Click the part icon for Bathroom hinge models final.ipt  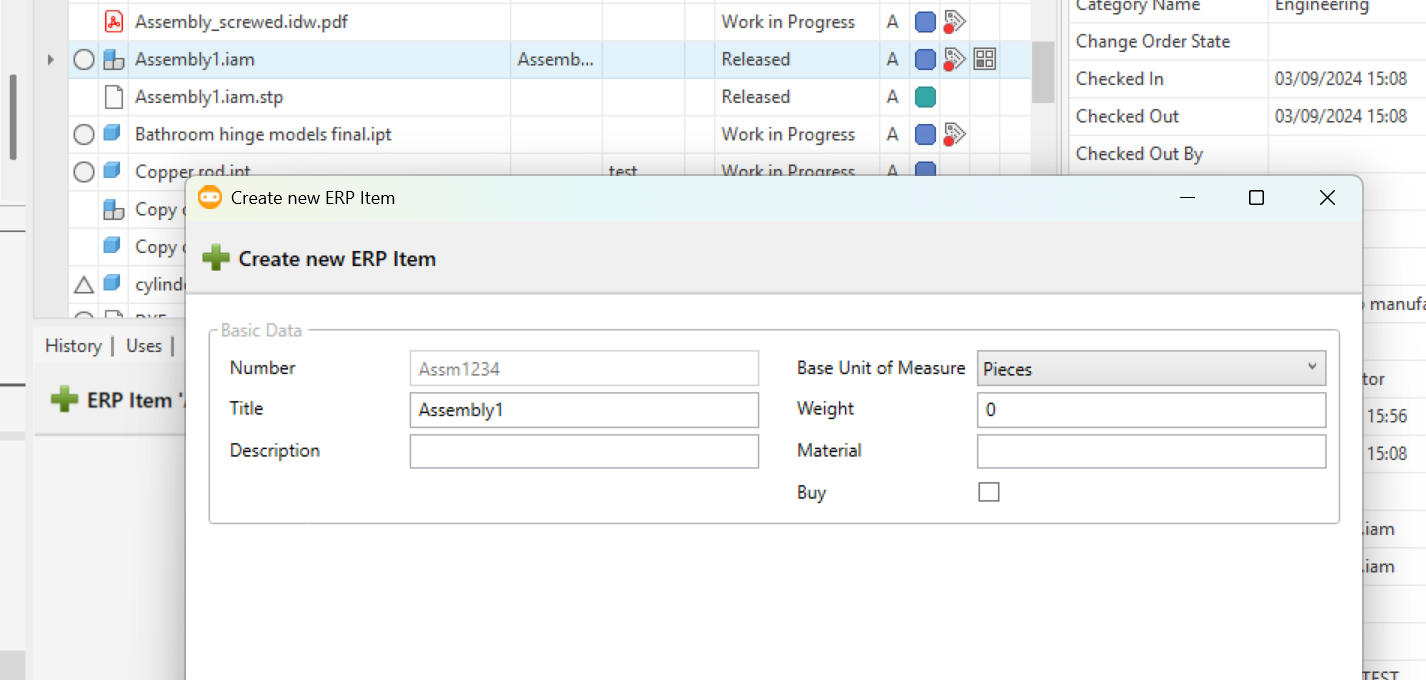[113, 134]
